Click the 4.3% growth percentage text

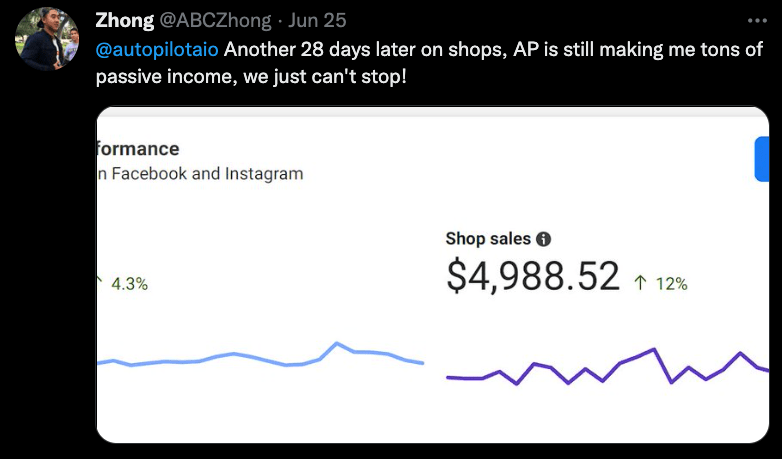(130, 284)
